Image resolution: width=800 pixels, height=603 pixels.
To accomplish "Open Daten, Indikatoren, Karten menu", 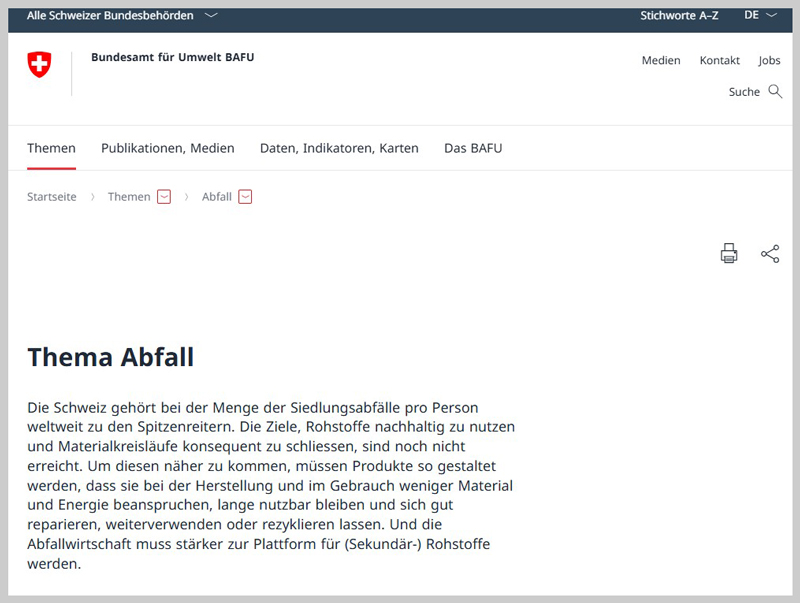I will pyautogui.click(x=339, y=148).
